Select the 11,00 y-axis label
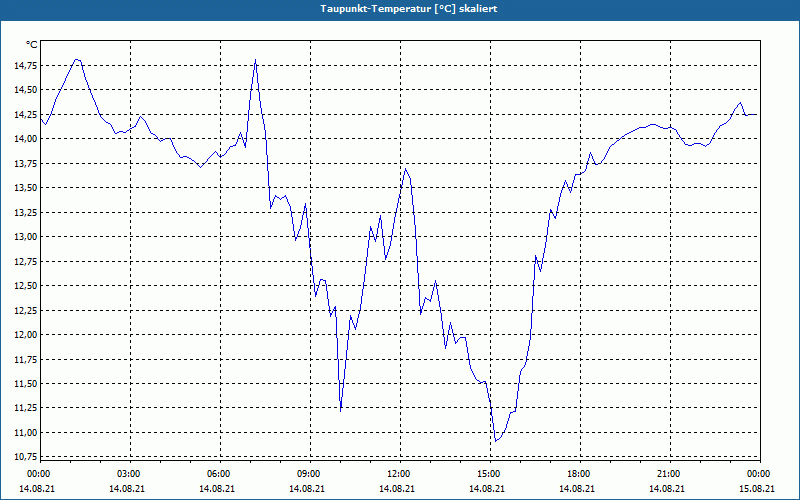 pyautogui.click(x=25, y=433)
